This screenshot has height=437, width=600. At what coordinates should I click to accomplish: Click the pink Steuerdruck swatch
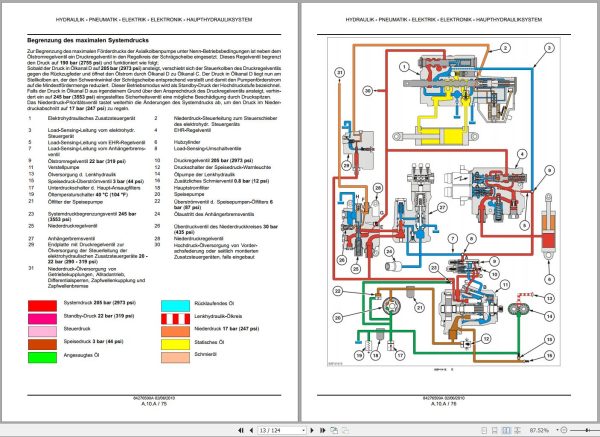click(42, 331)
